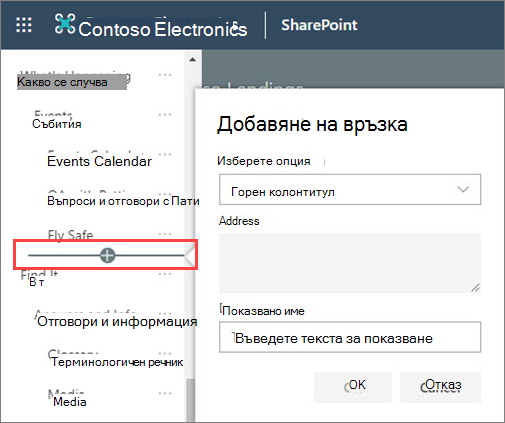Click the Отказ button
The width and height of the screenshot is (505, 423).
(x=440, y=387)
